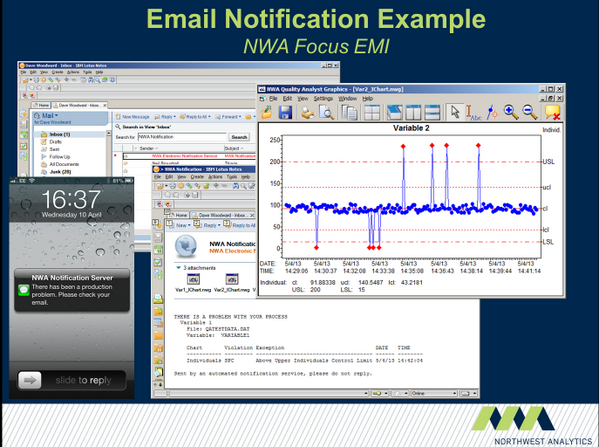Click the Sender column header
599x447 pixels.
click(146, 148)
